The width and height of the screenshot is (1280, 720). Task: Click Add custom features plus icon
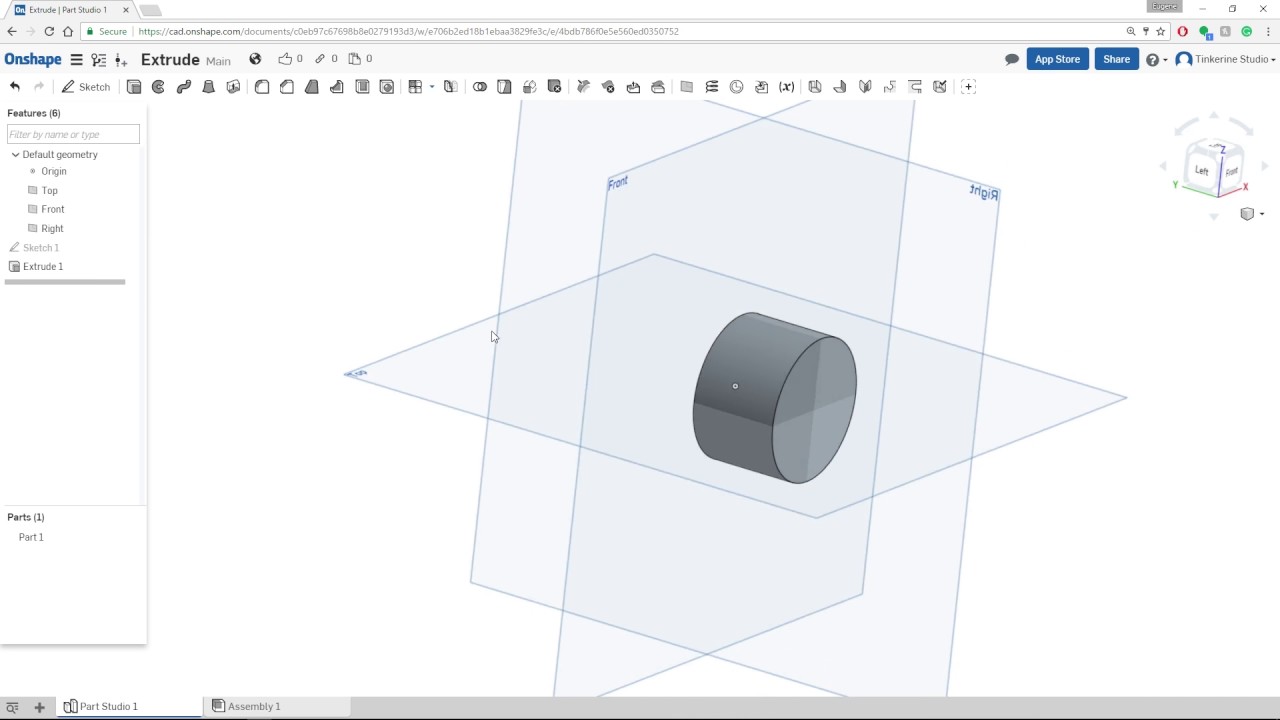pyautogui.click(x=968, y=87)
